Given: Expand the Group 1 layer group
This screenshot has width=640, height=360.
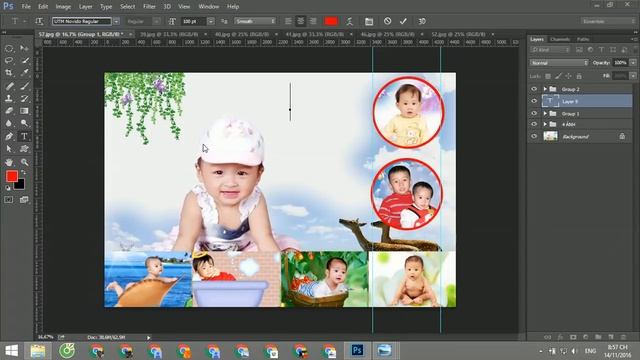Looking at the screenshot, I should [545, 113].
